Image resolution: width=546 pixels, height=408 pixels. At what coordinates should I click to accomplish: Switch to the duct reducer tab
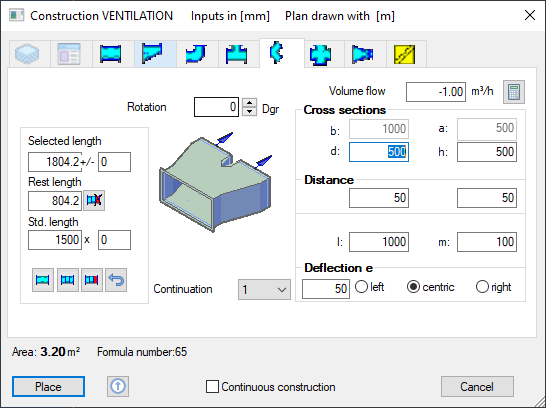coord(362,54)
